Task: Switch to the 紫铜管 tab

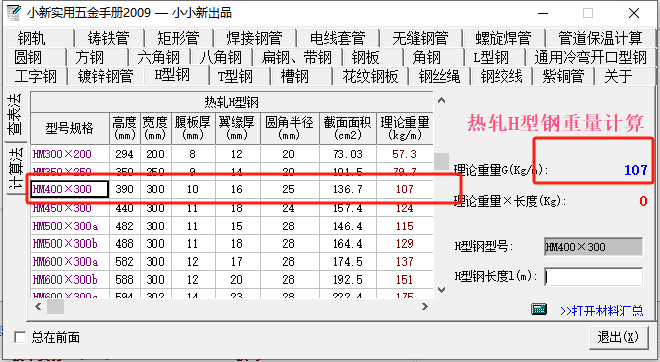Action: 563,76
